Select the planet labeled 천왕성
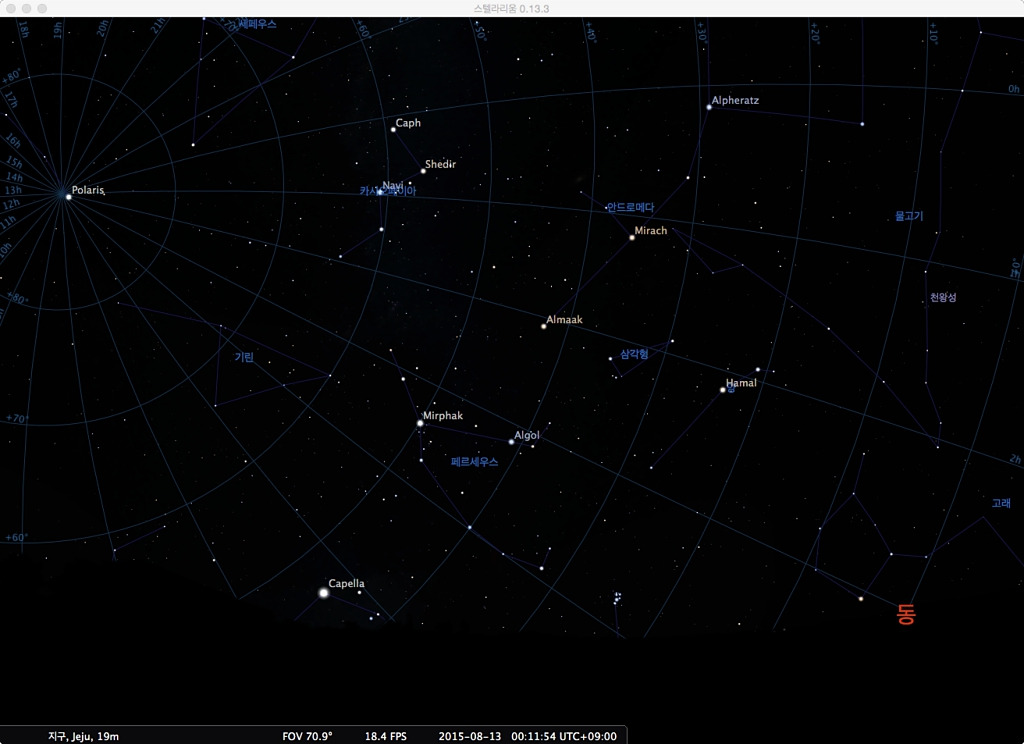The width and height of the screenshot is (1024, 744). 943,297
